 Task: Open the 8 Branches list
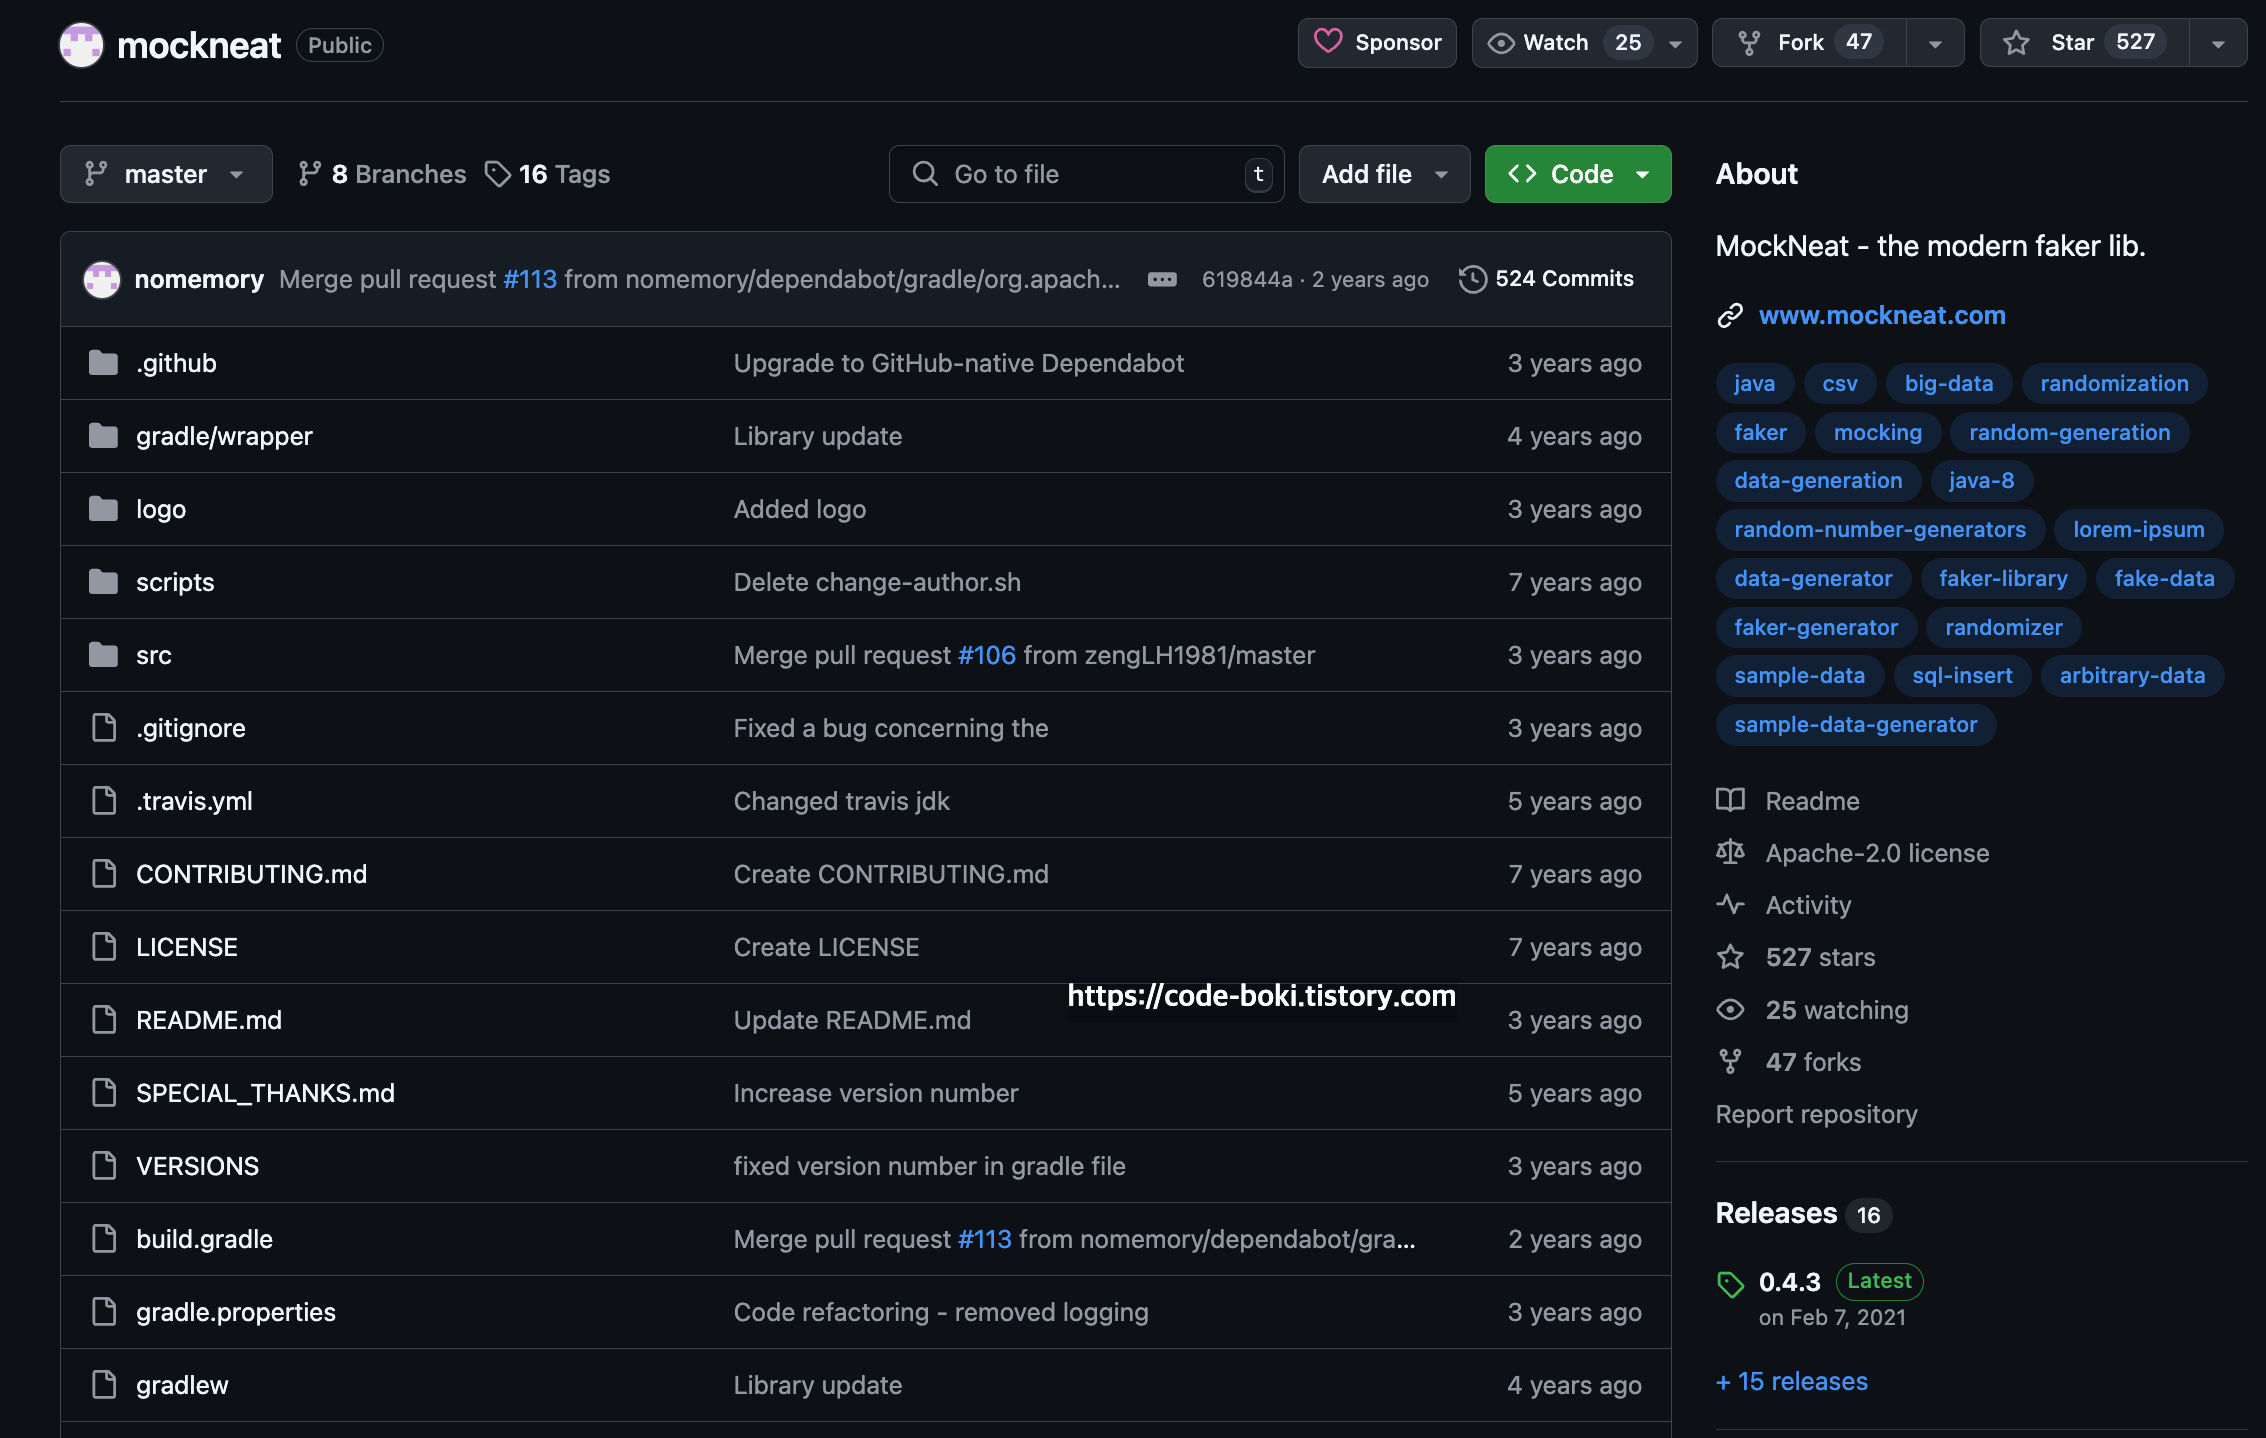[382, 174]
